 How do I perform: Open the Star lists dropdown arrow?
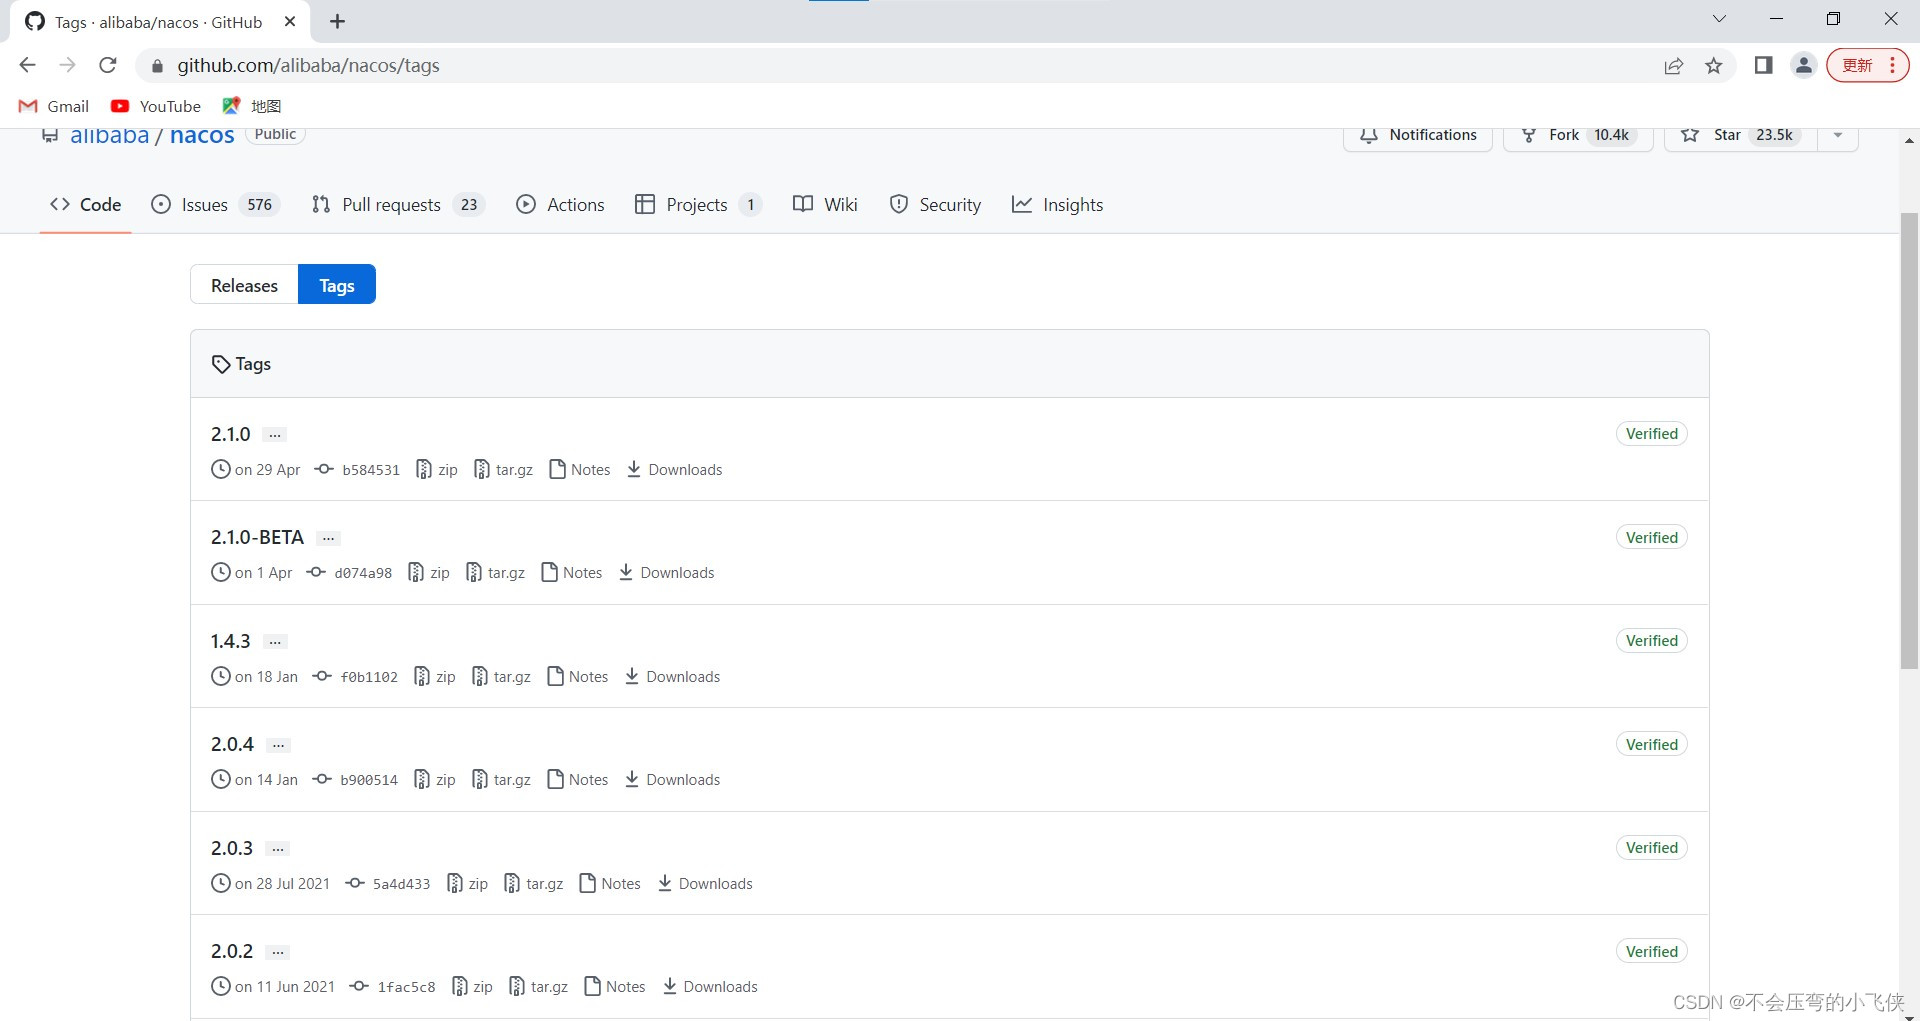coord(1838,137)
